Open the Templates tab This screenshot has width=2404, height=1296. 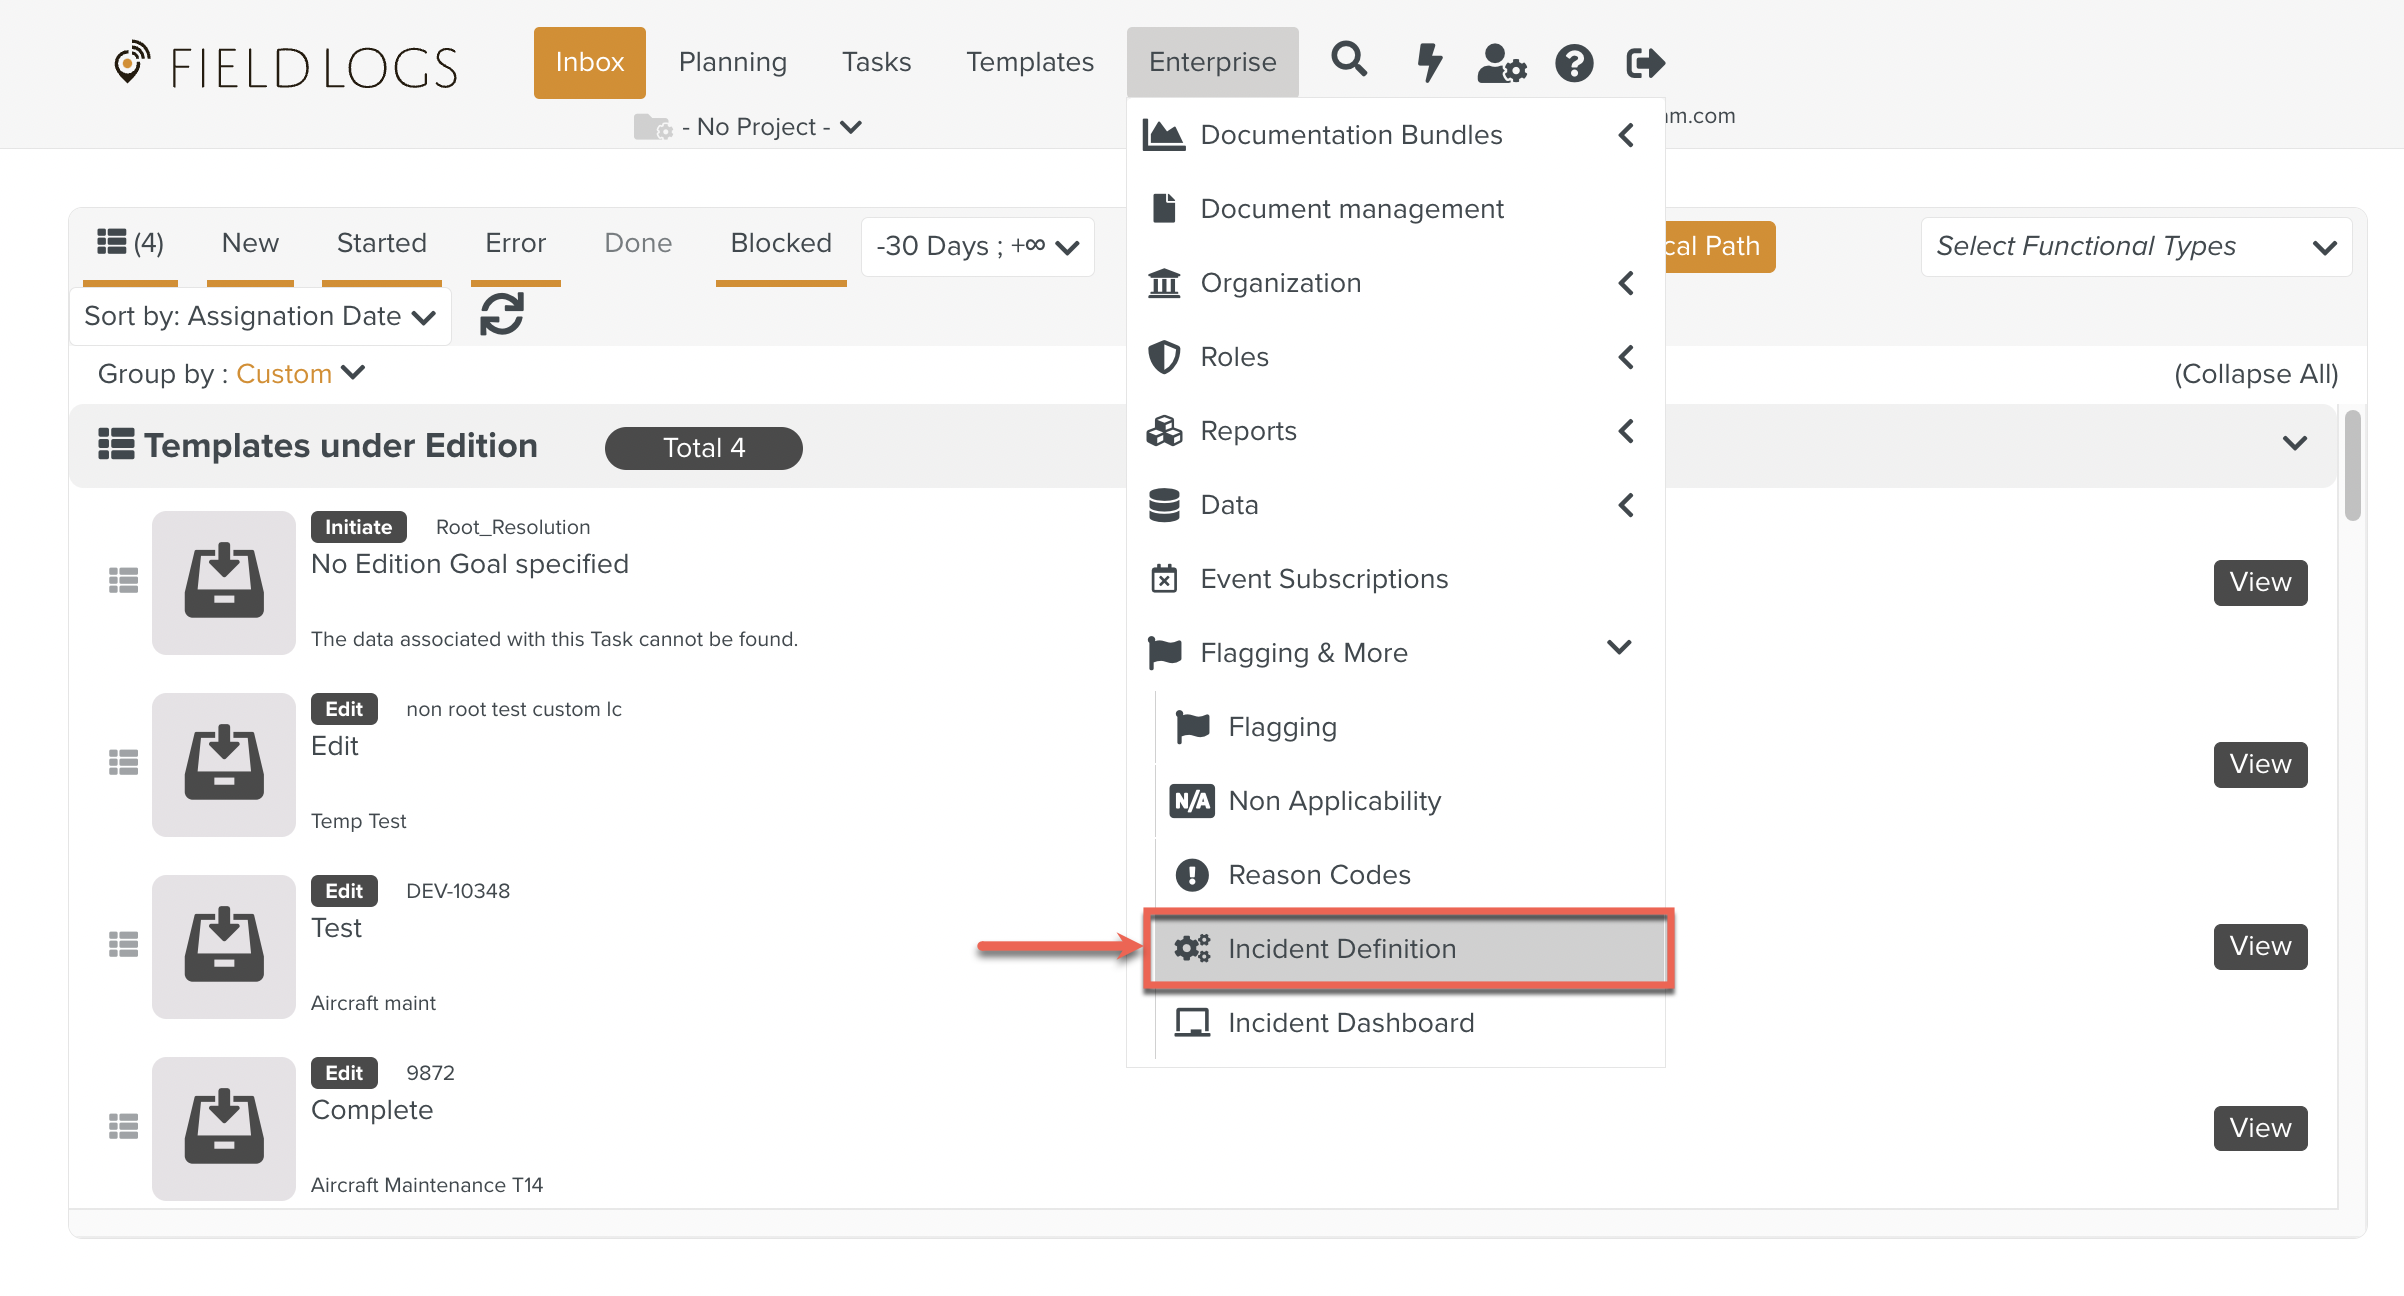coord(1029,62)
